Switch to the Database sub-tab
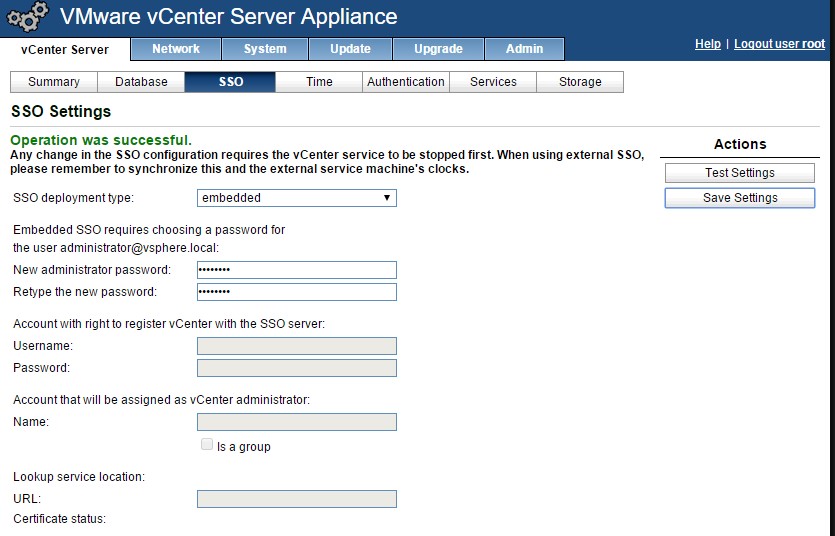The height and width of the screenshot is (536, 835). [x=141, y=82]
